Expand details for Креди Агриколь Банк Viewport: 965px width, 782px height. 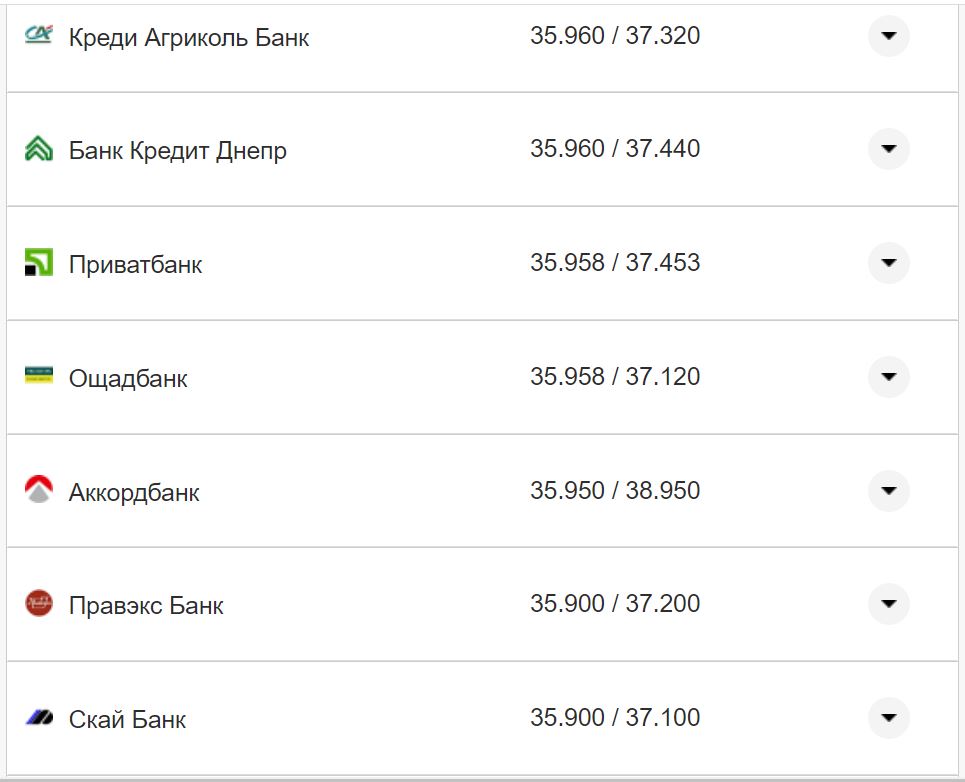tap(887, 36)
